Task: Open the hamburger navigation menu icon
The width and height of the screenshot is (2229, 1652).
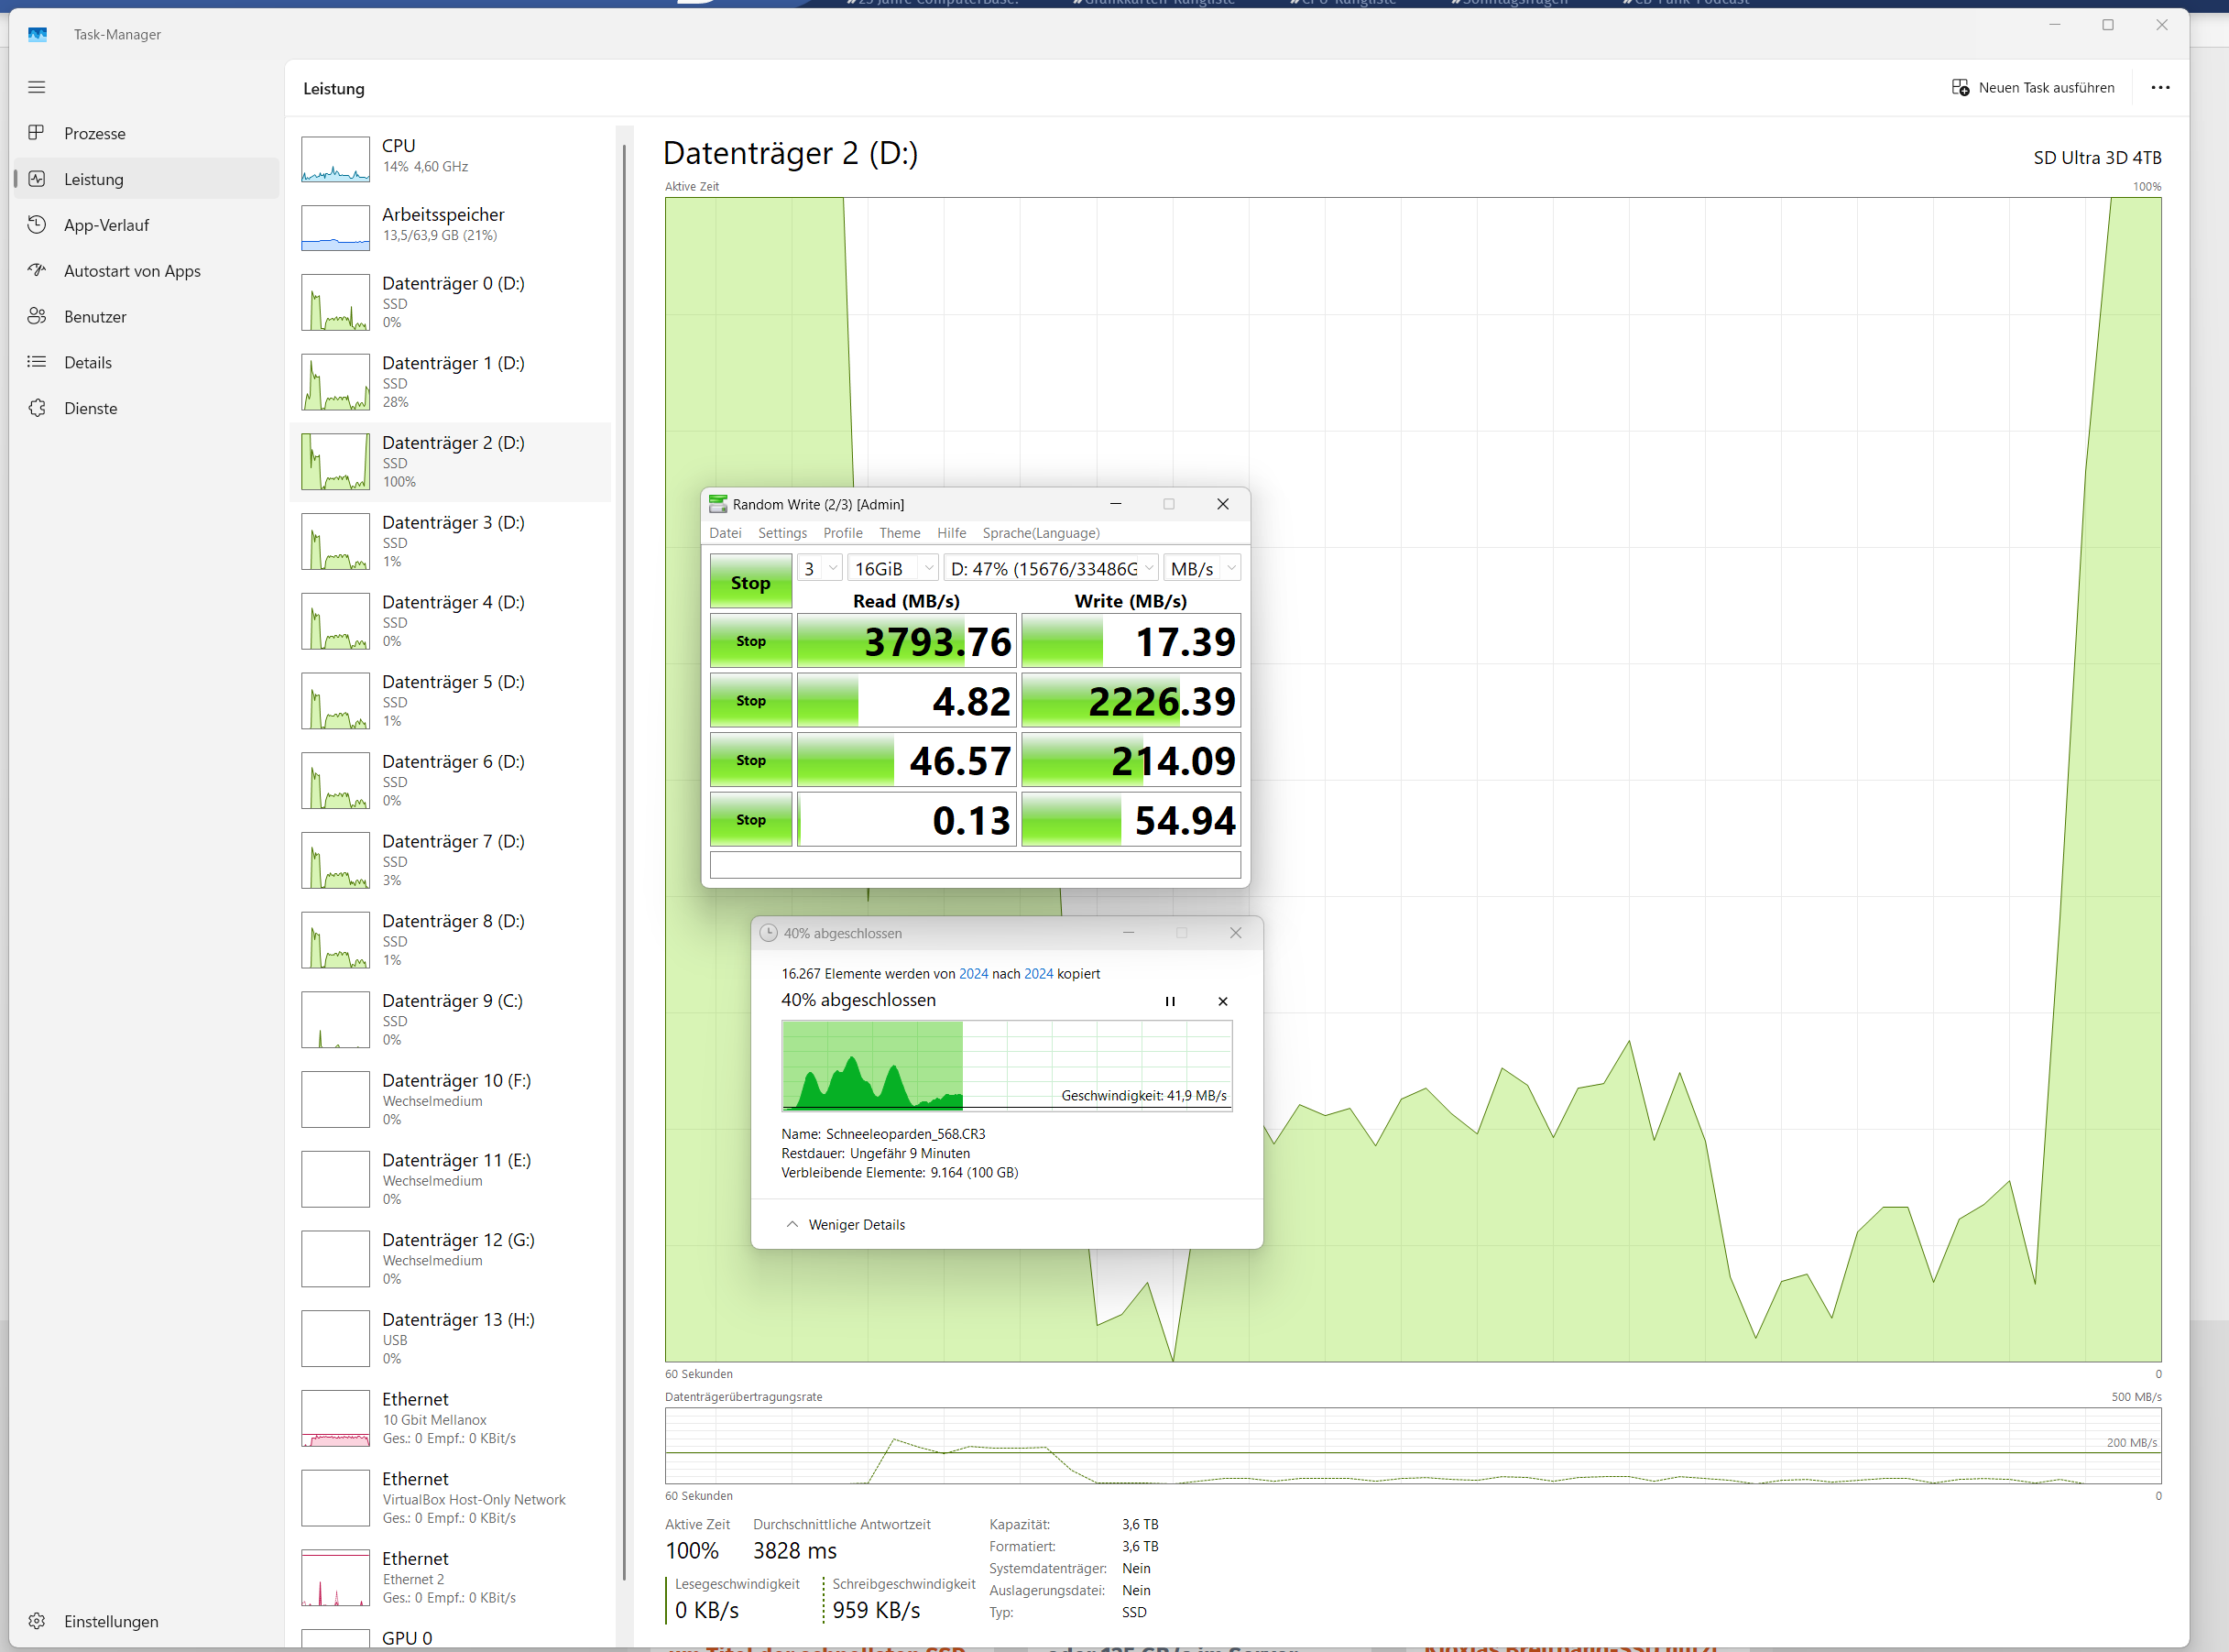Action: (37, 87)
